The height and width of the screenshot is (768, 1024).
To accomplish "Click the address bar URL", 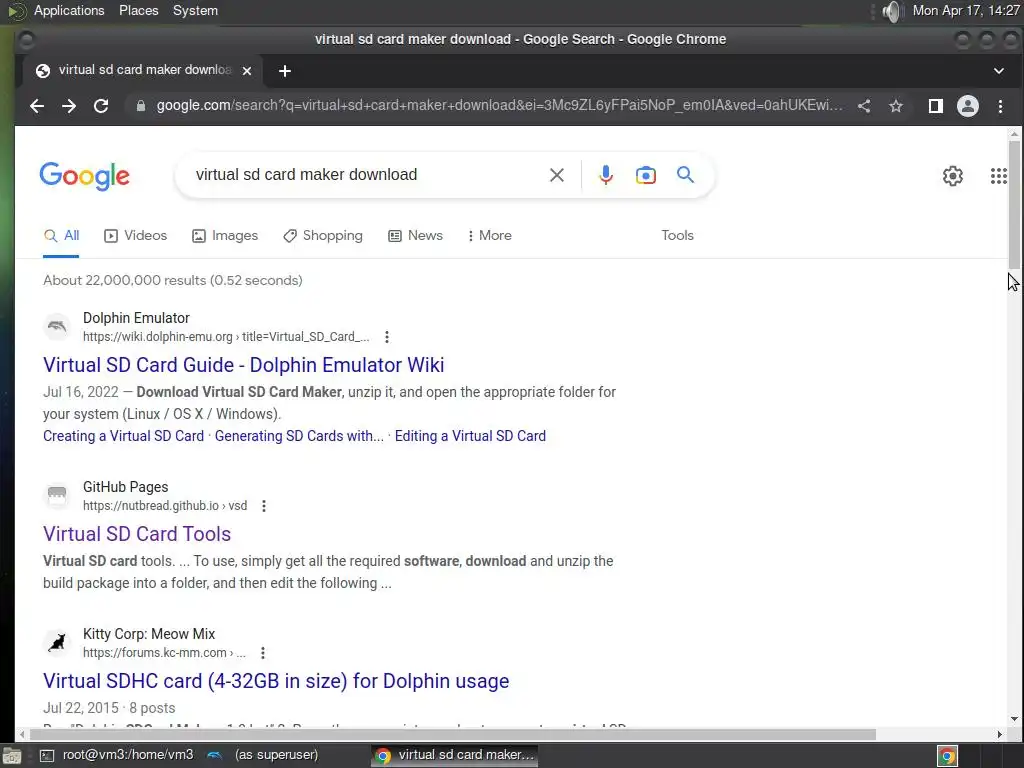I will (x=500, y=106).
